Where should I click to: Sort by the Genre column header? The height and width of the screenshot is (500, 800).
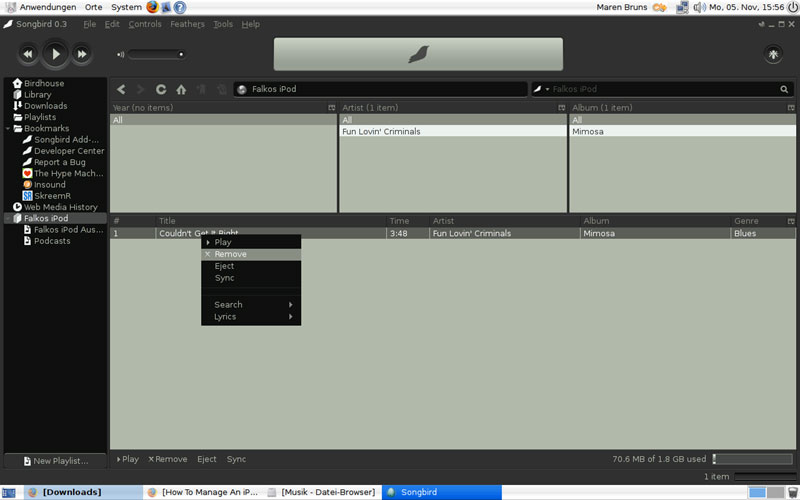click(759, 221)
